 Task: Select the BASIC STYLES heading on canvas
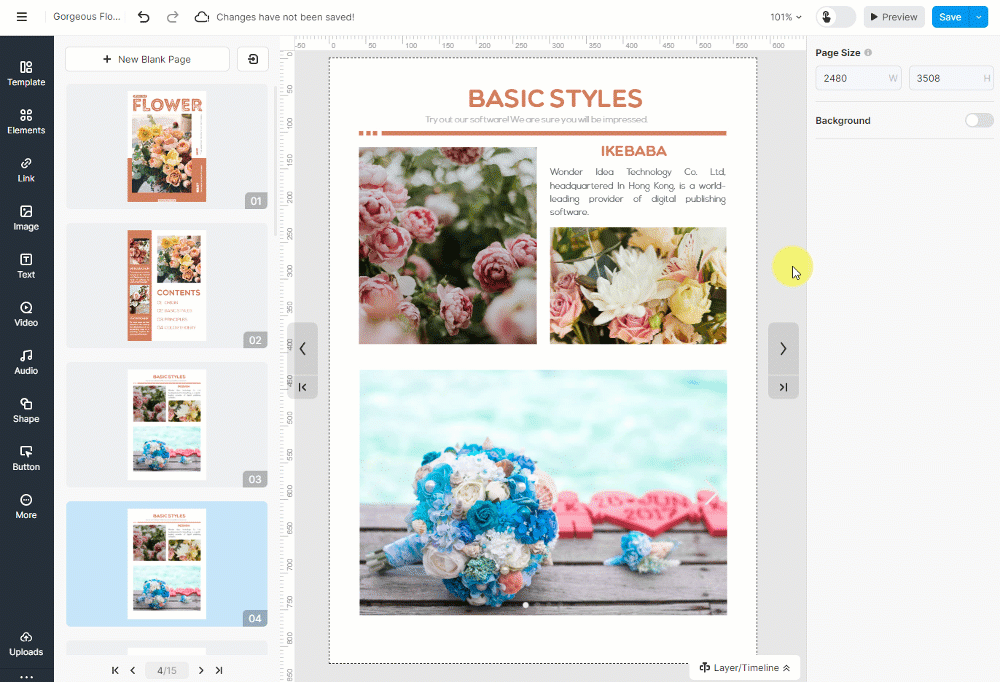pyautogui.click(x=555, y=98)
